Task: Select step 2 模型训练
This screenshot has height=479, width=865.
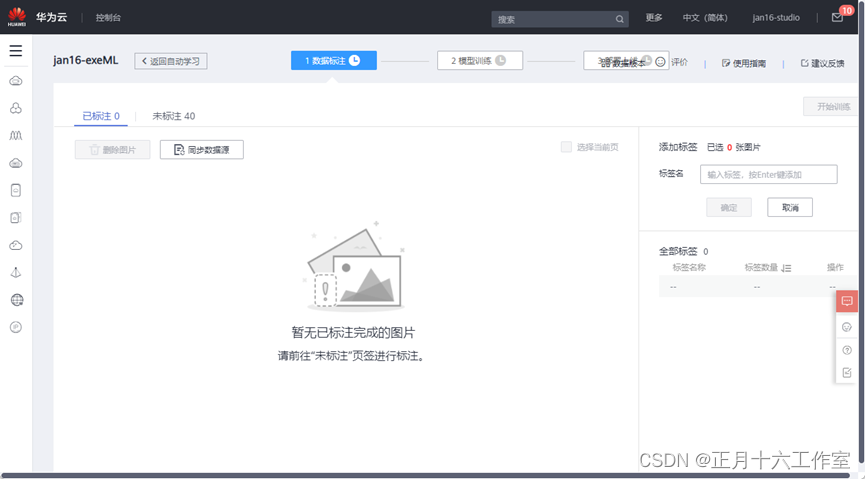Action: tap(480, 61)
